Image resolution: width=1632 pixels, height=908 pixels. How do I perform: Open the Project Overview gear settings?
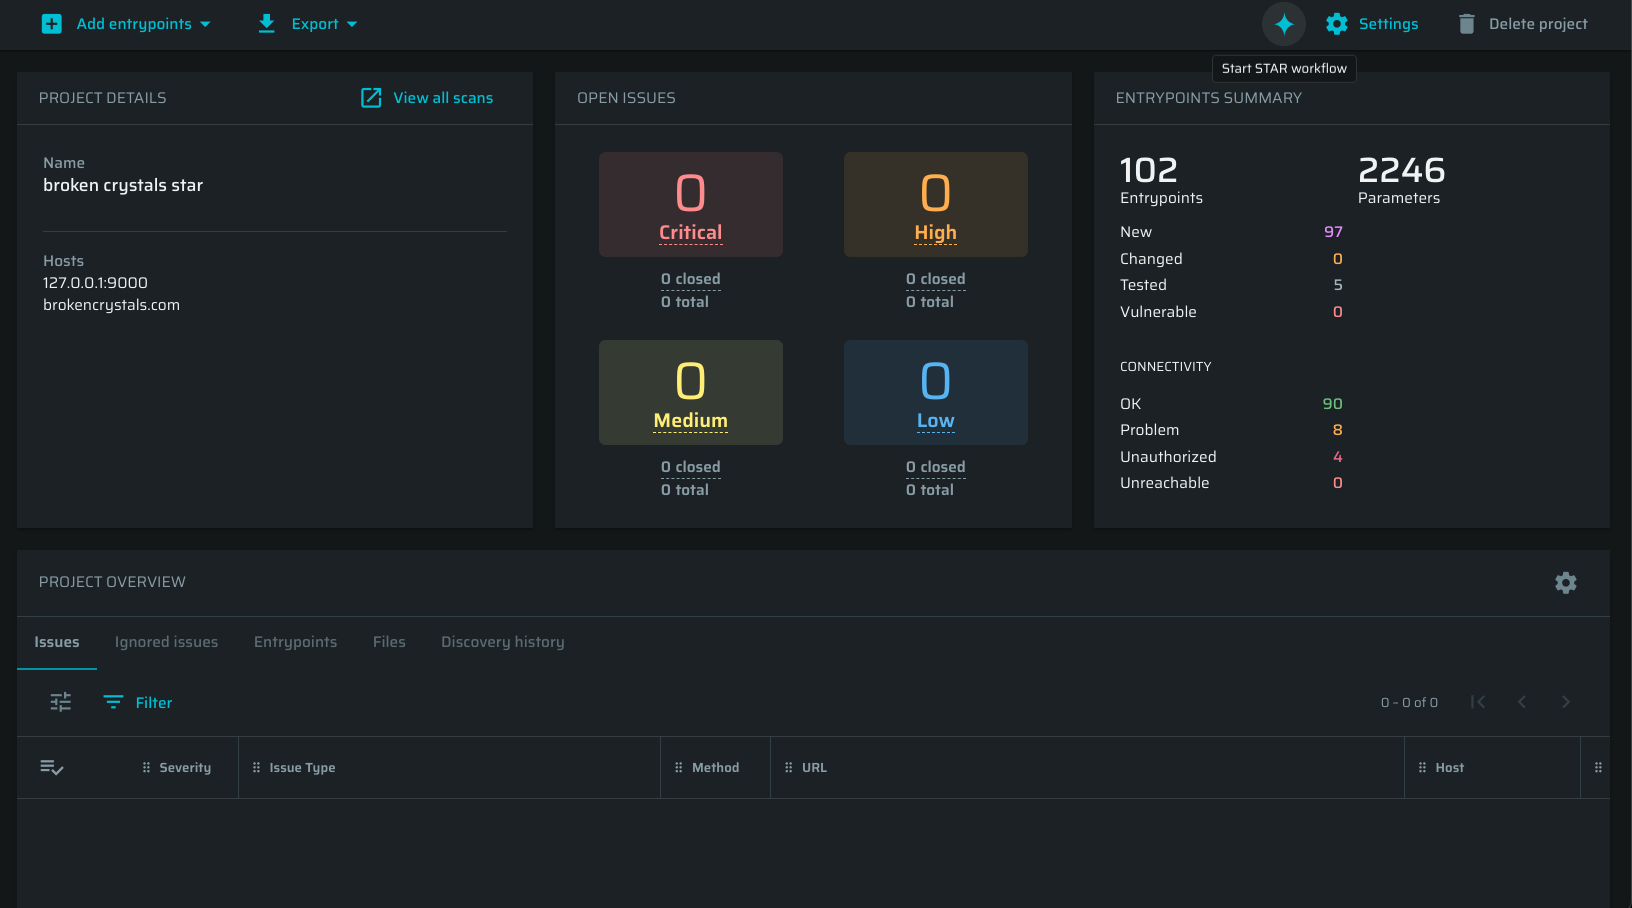coord(1565,583)
